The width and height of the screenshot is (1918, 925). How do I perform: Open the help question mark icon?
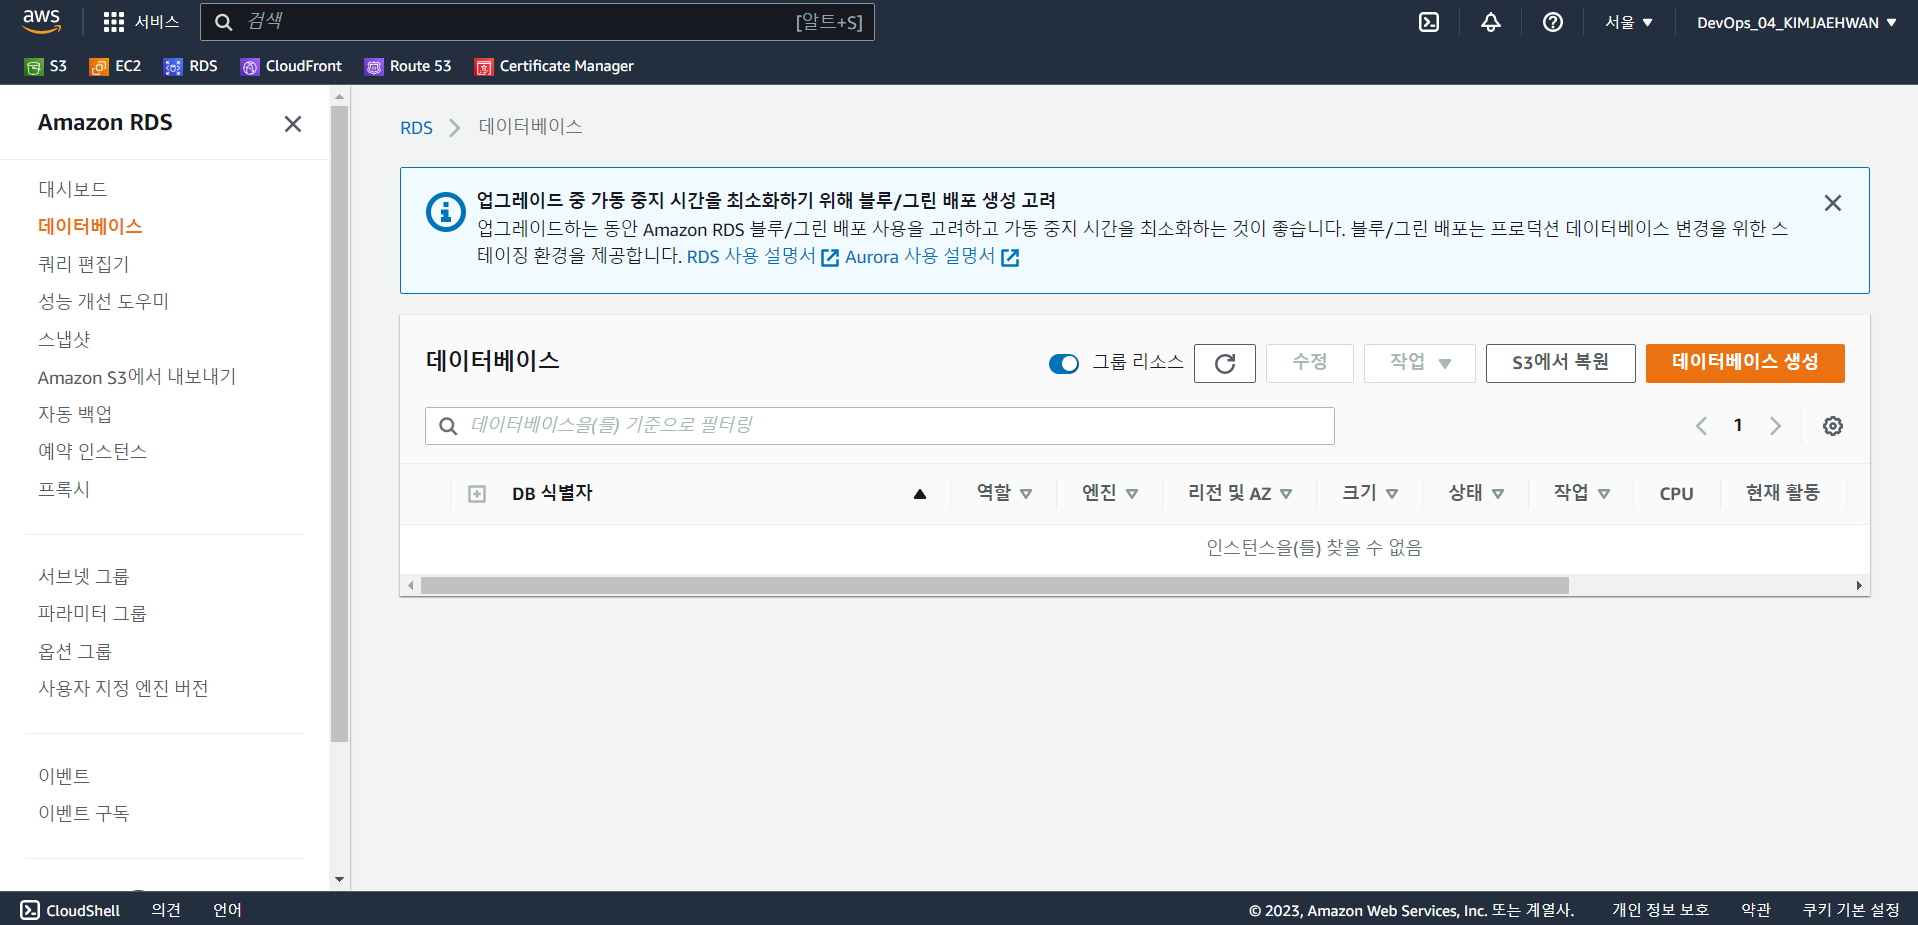(1553, 22)
